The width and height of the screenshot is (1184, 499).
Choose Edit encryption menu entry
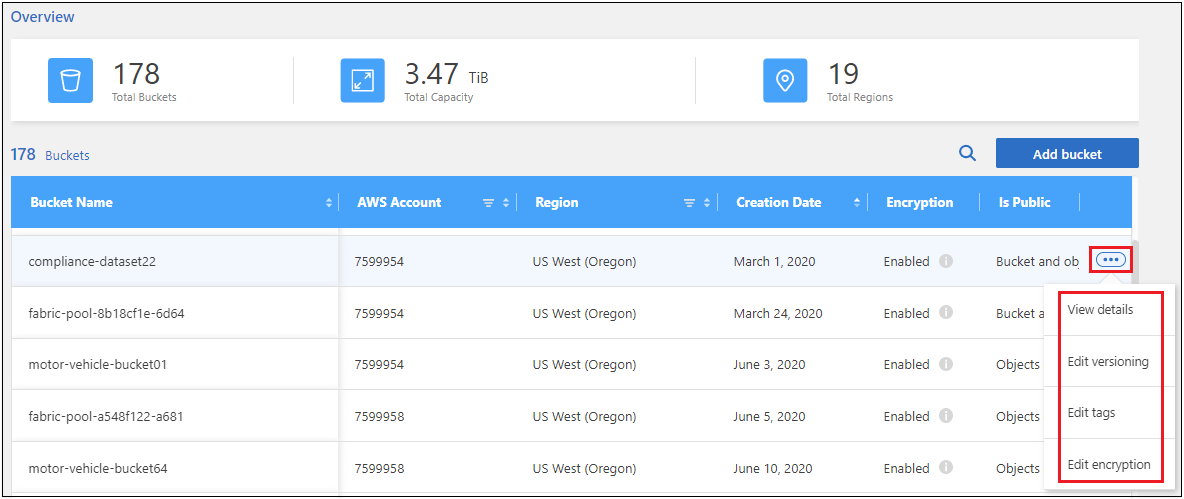point(1108,465)
